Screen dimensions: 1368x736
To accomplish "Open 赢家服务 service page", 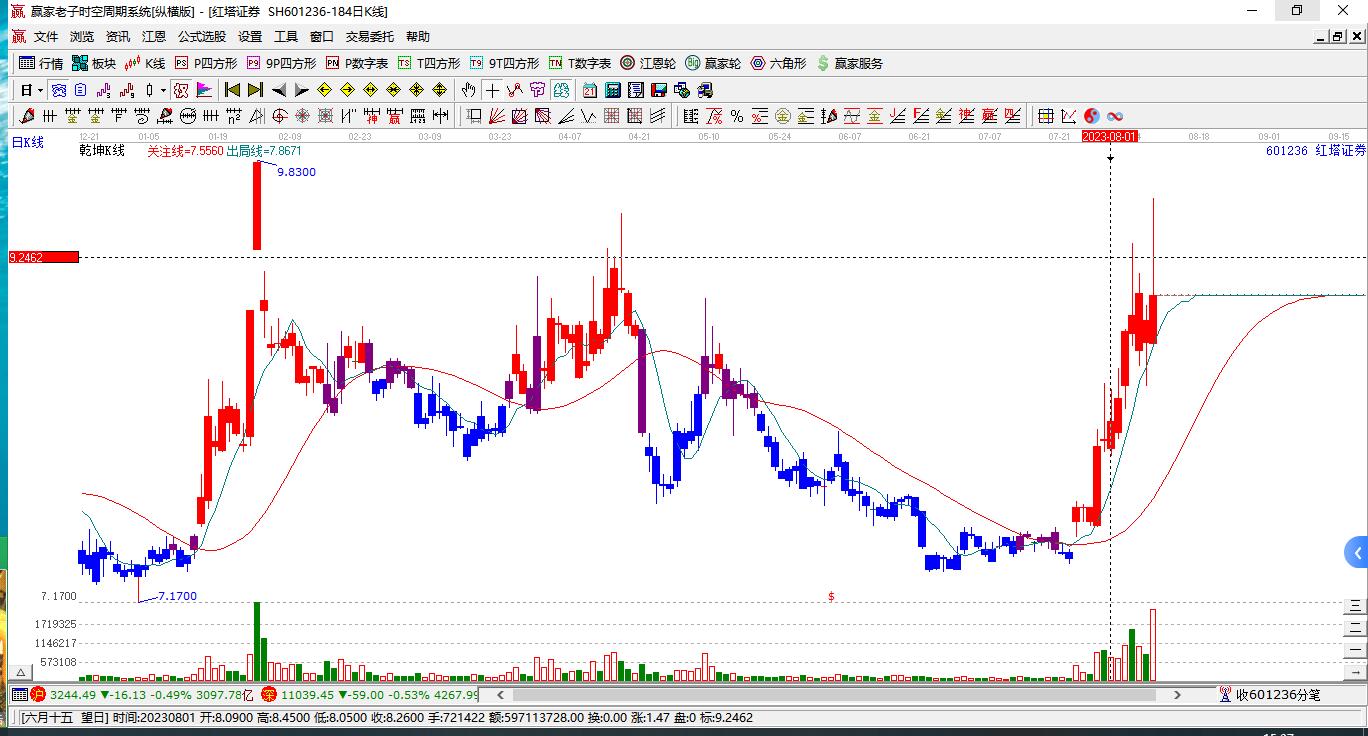I will (x=850, y=63).
